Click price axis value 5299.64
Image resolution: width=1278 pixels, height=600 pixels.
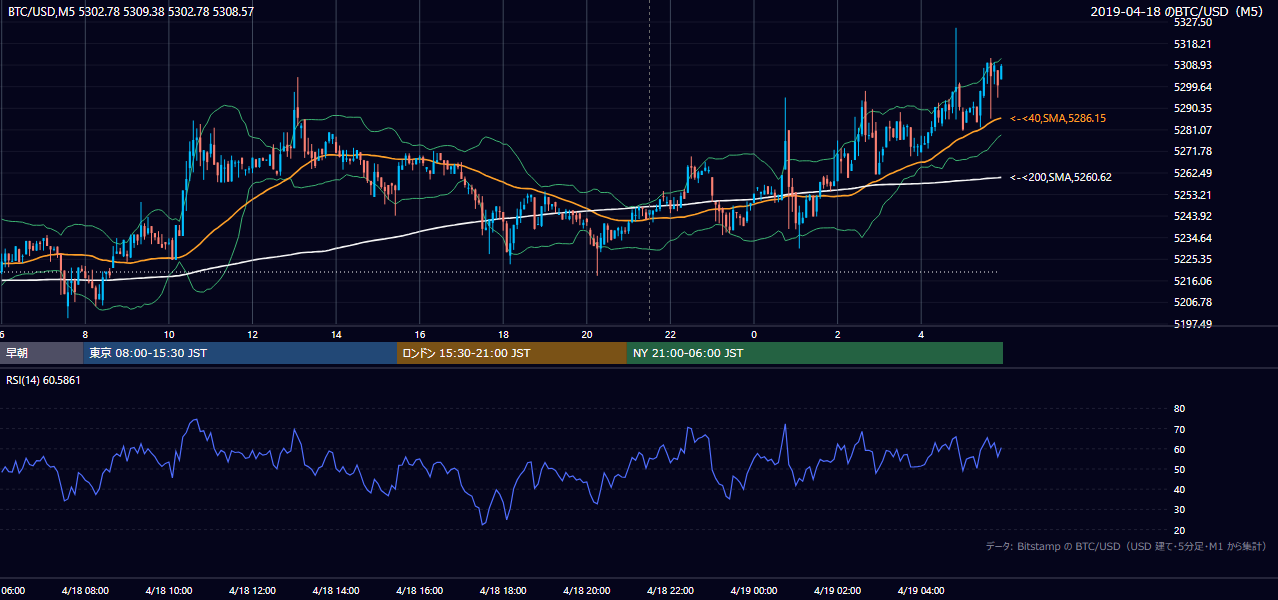[x=1193, y=87]
